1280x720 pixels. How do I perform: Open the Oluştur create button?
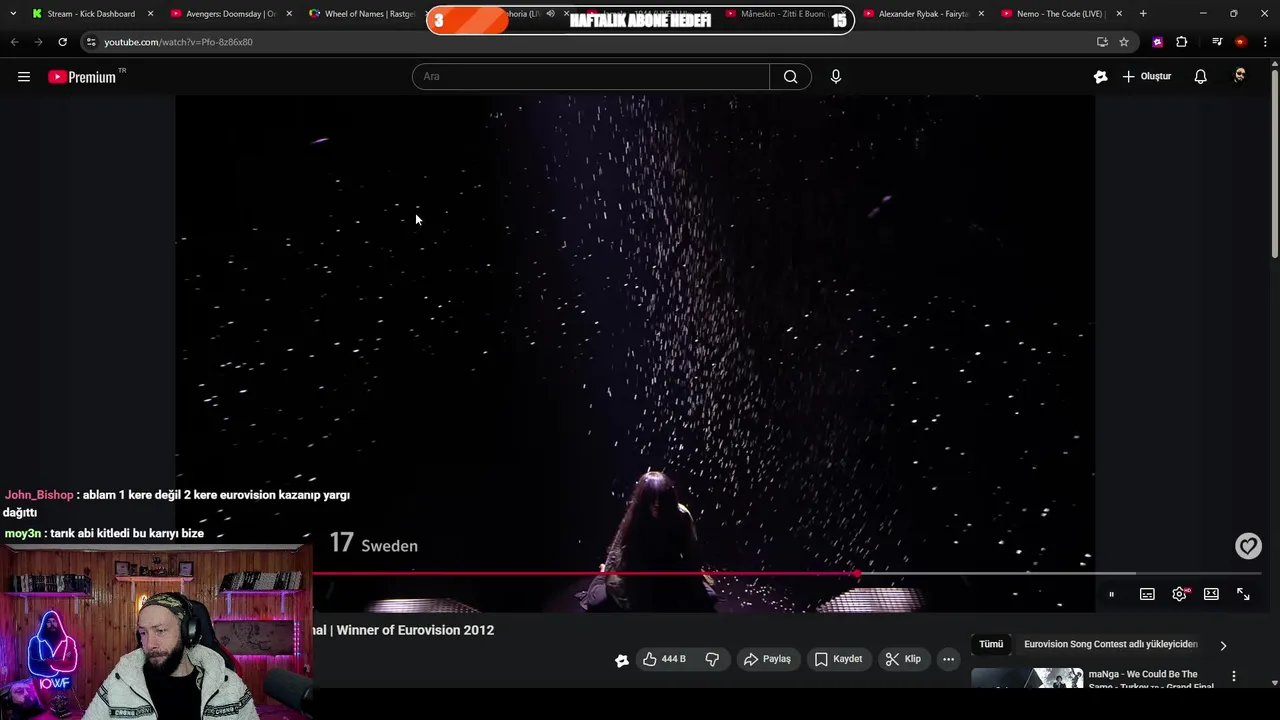[x=1147, y=77]
